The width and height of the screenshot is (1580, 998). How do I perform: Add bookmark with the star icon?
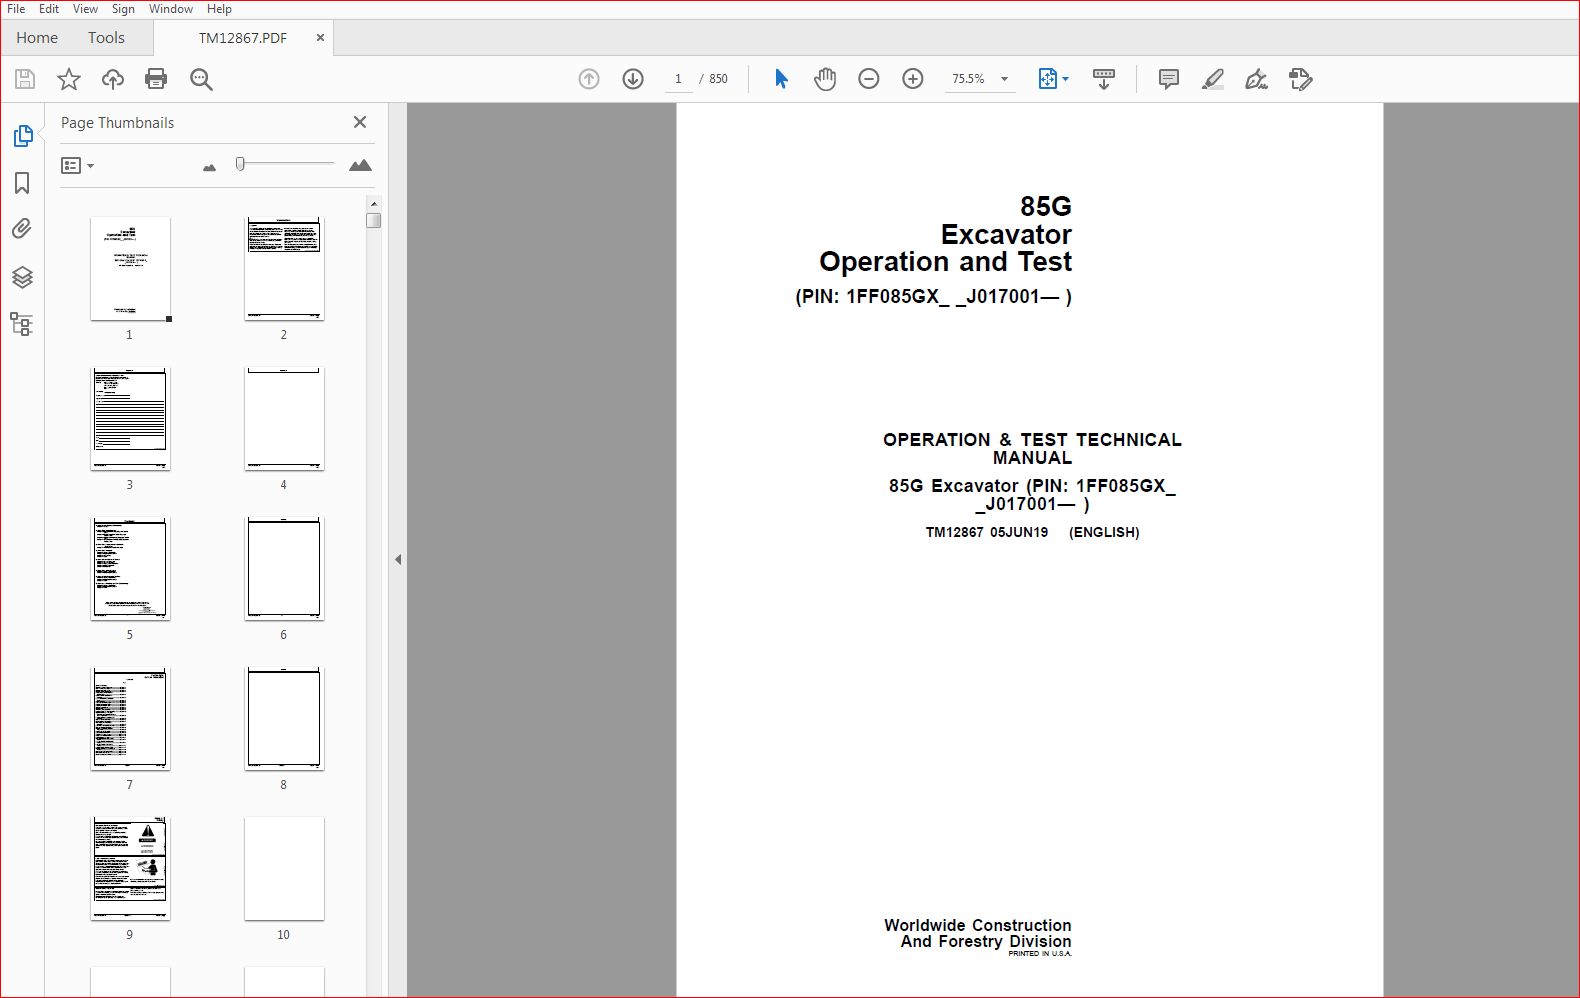click(69, 79)
